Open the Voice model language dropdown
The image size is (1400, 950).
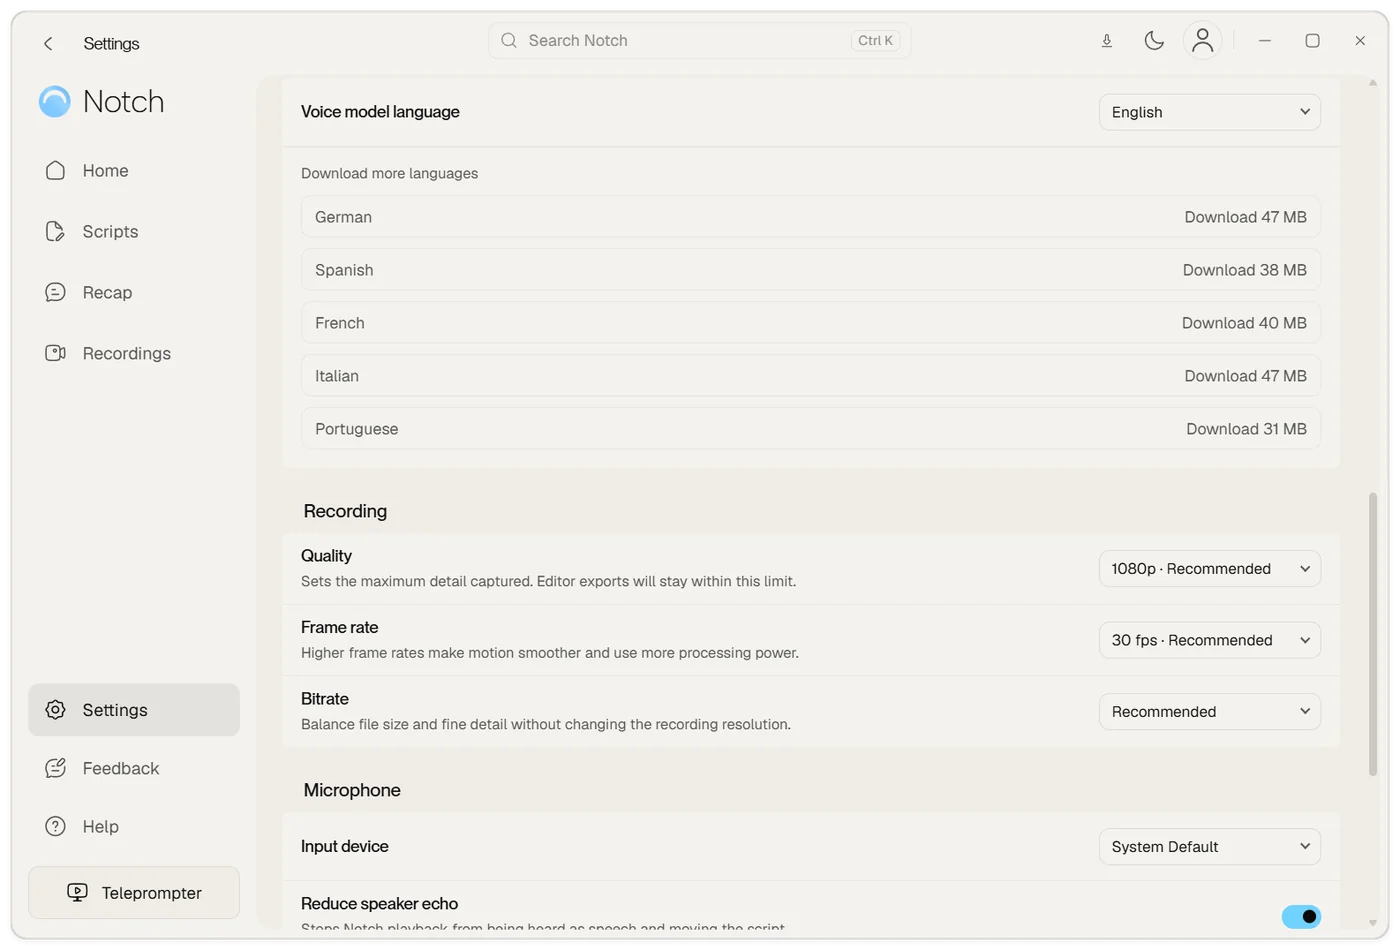pos(1209,112)
